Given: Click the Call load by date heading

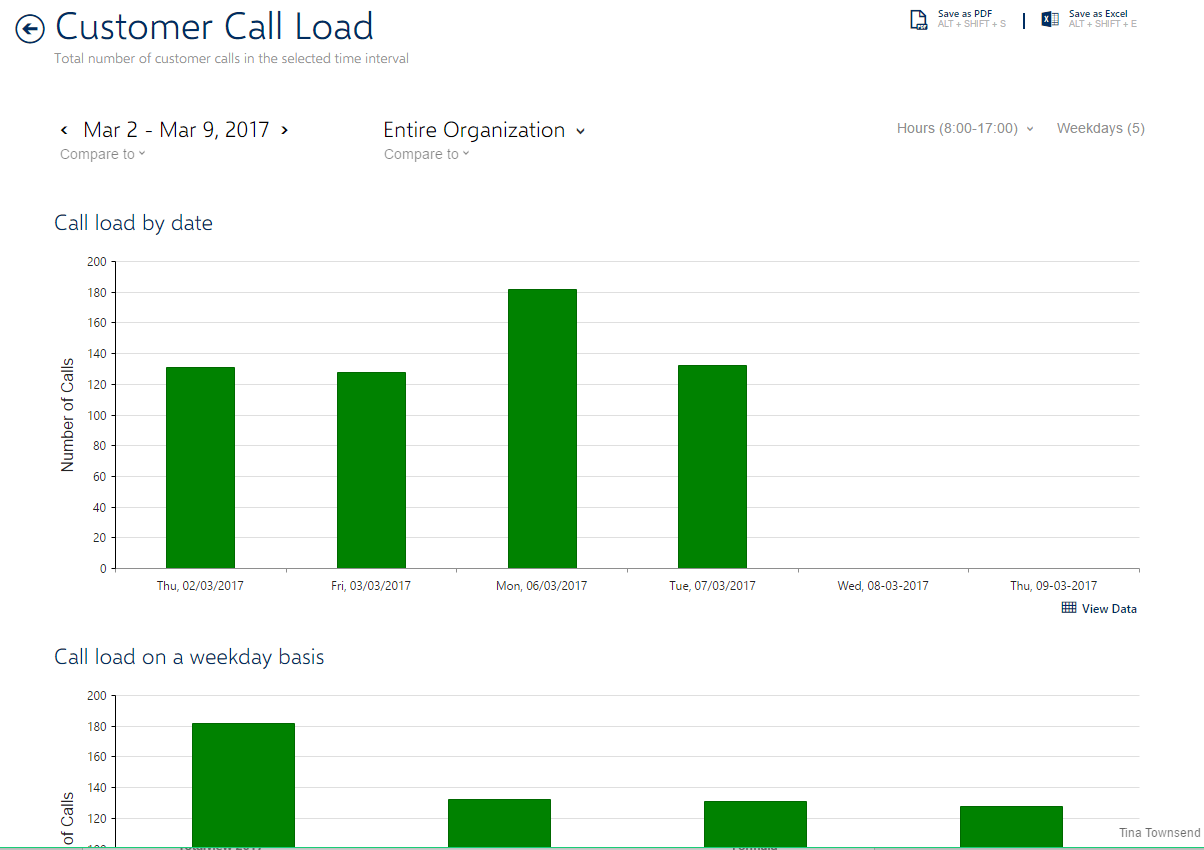Looking at the screenshot, I should (133, 223).
